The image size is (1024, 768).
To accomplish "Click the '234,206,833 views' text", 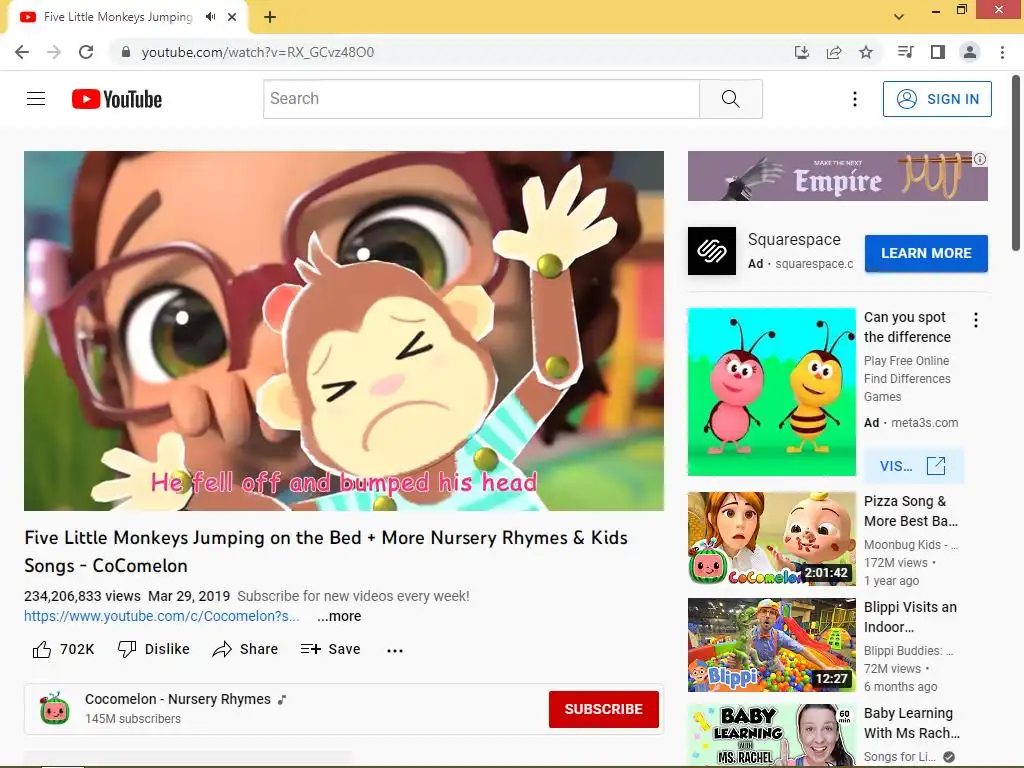I will click(x=82, y=596).
